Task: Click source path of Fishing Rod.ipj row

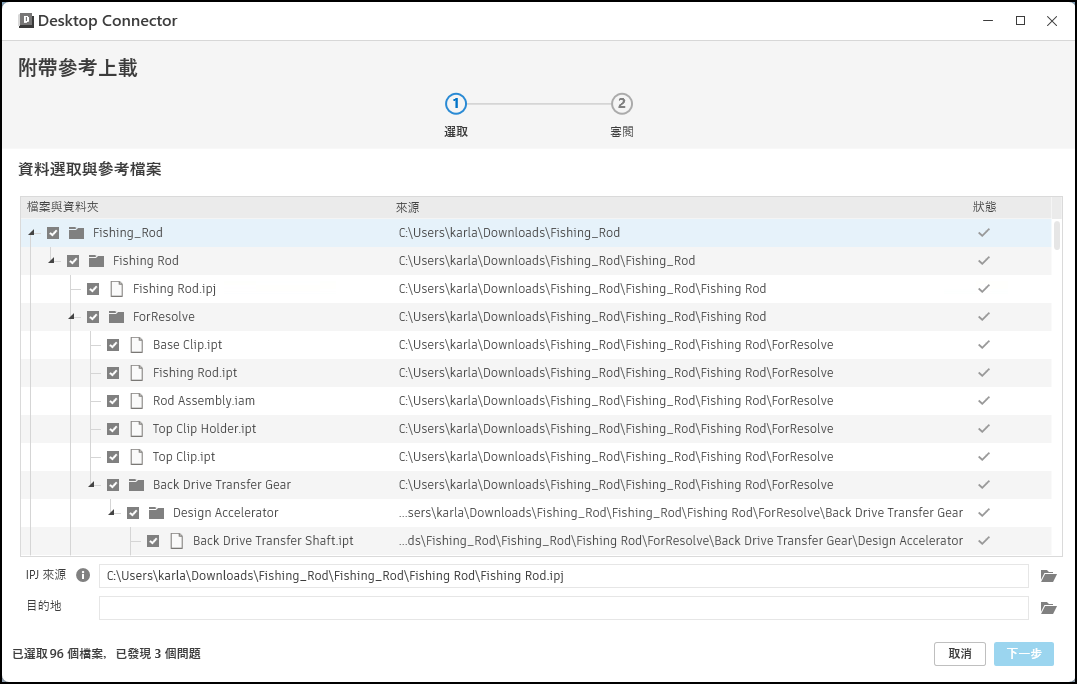Action: [582, 288]
